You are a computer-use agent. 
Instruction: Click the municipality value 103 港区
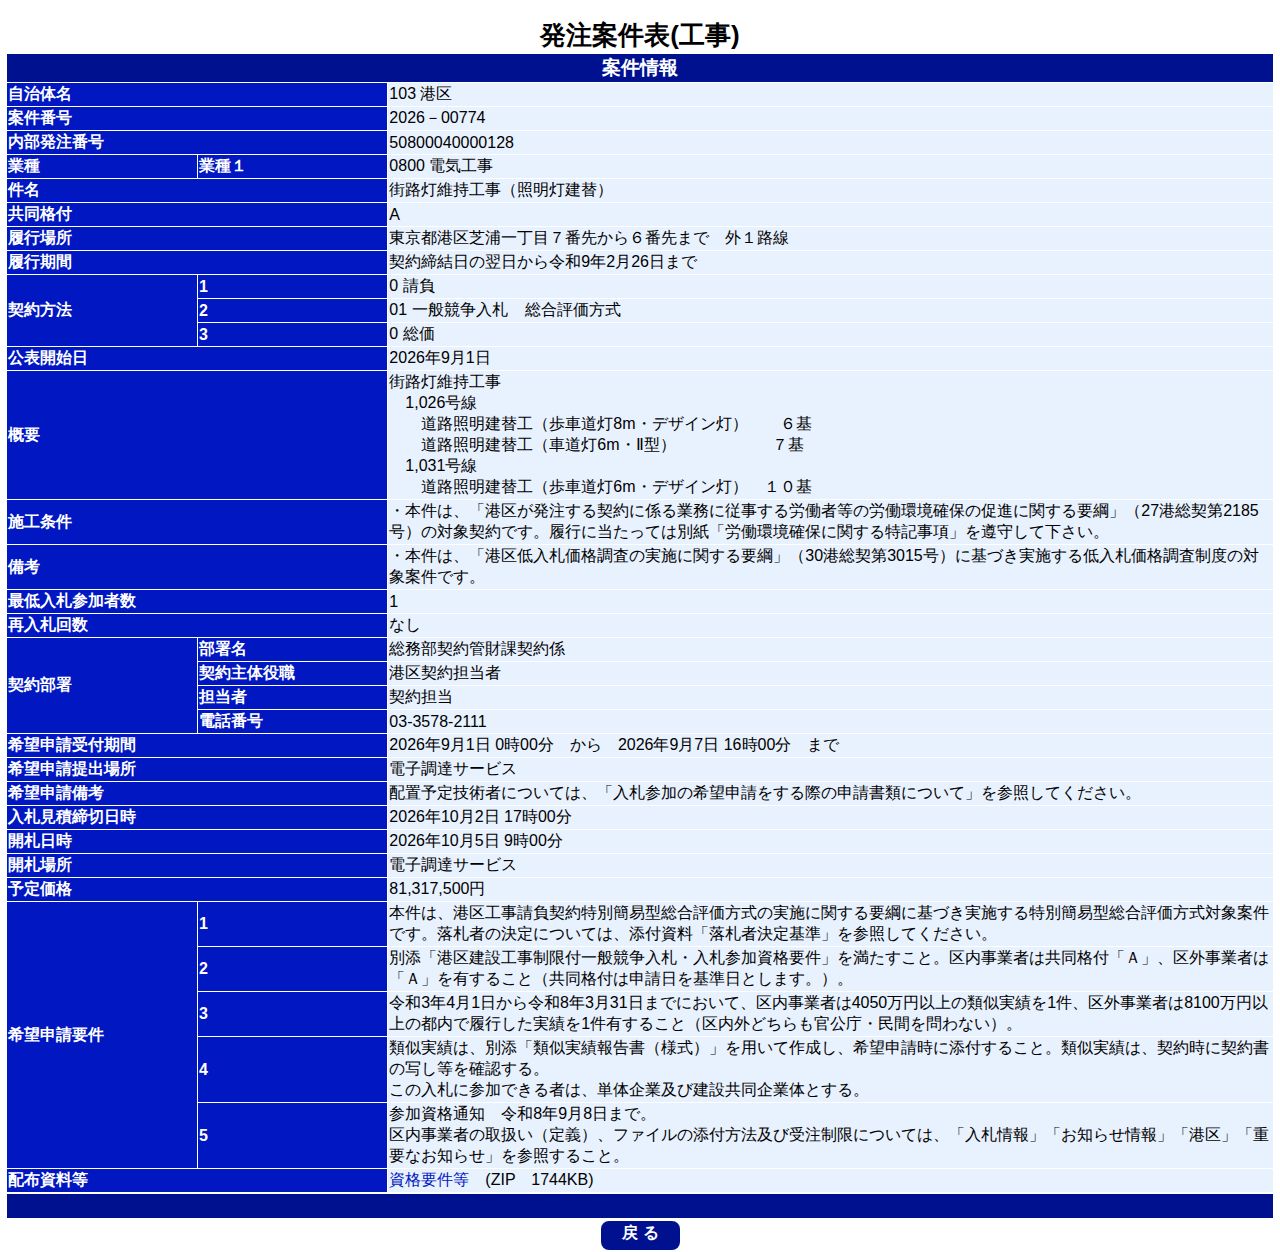pyautogui.click(x=420, y=94)
